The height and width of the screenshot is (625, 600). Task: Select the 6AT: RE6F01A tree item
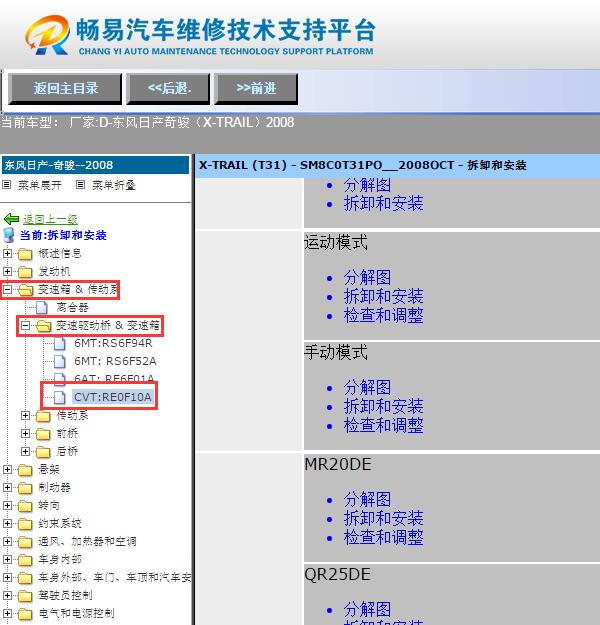pyautogui.click(x=114, y=378)
